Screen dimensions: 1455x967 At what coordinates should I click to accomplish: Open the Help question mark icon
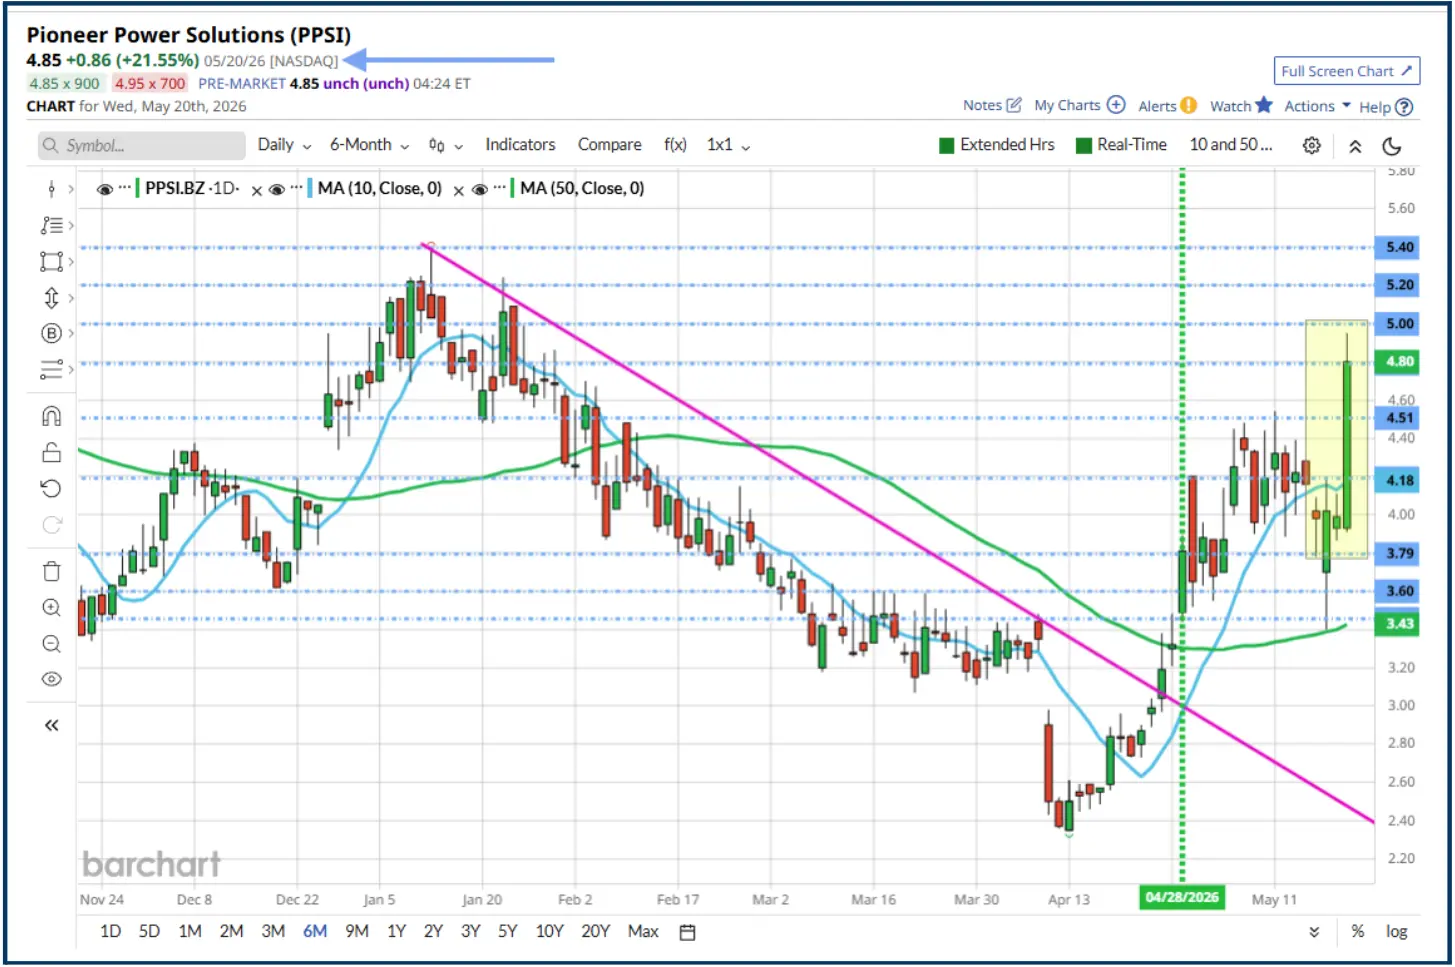point(1404,107)
